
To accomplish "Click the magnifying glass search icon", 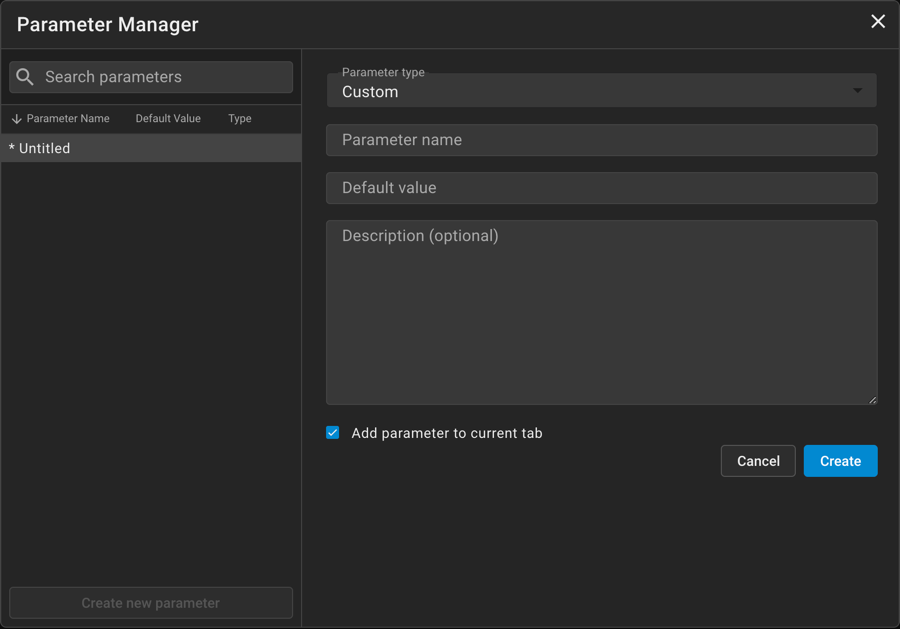I will point(26,77).
